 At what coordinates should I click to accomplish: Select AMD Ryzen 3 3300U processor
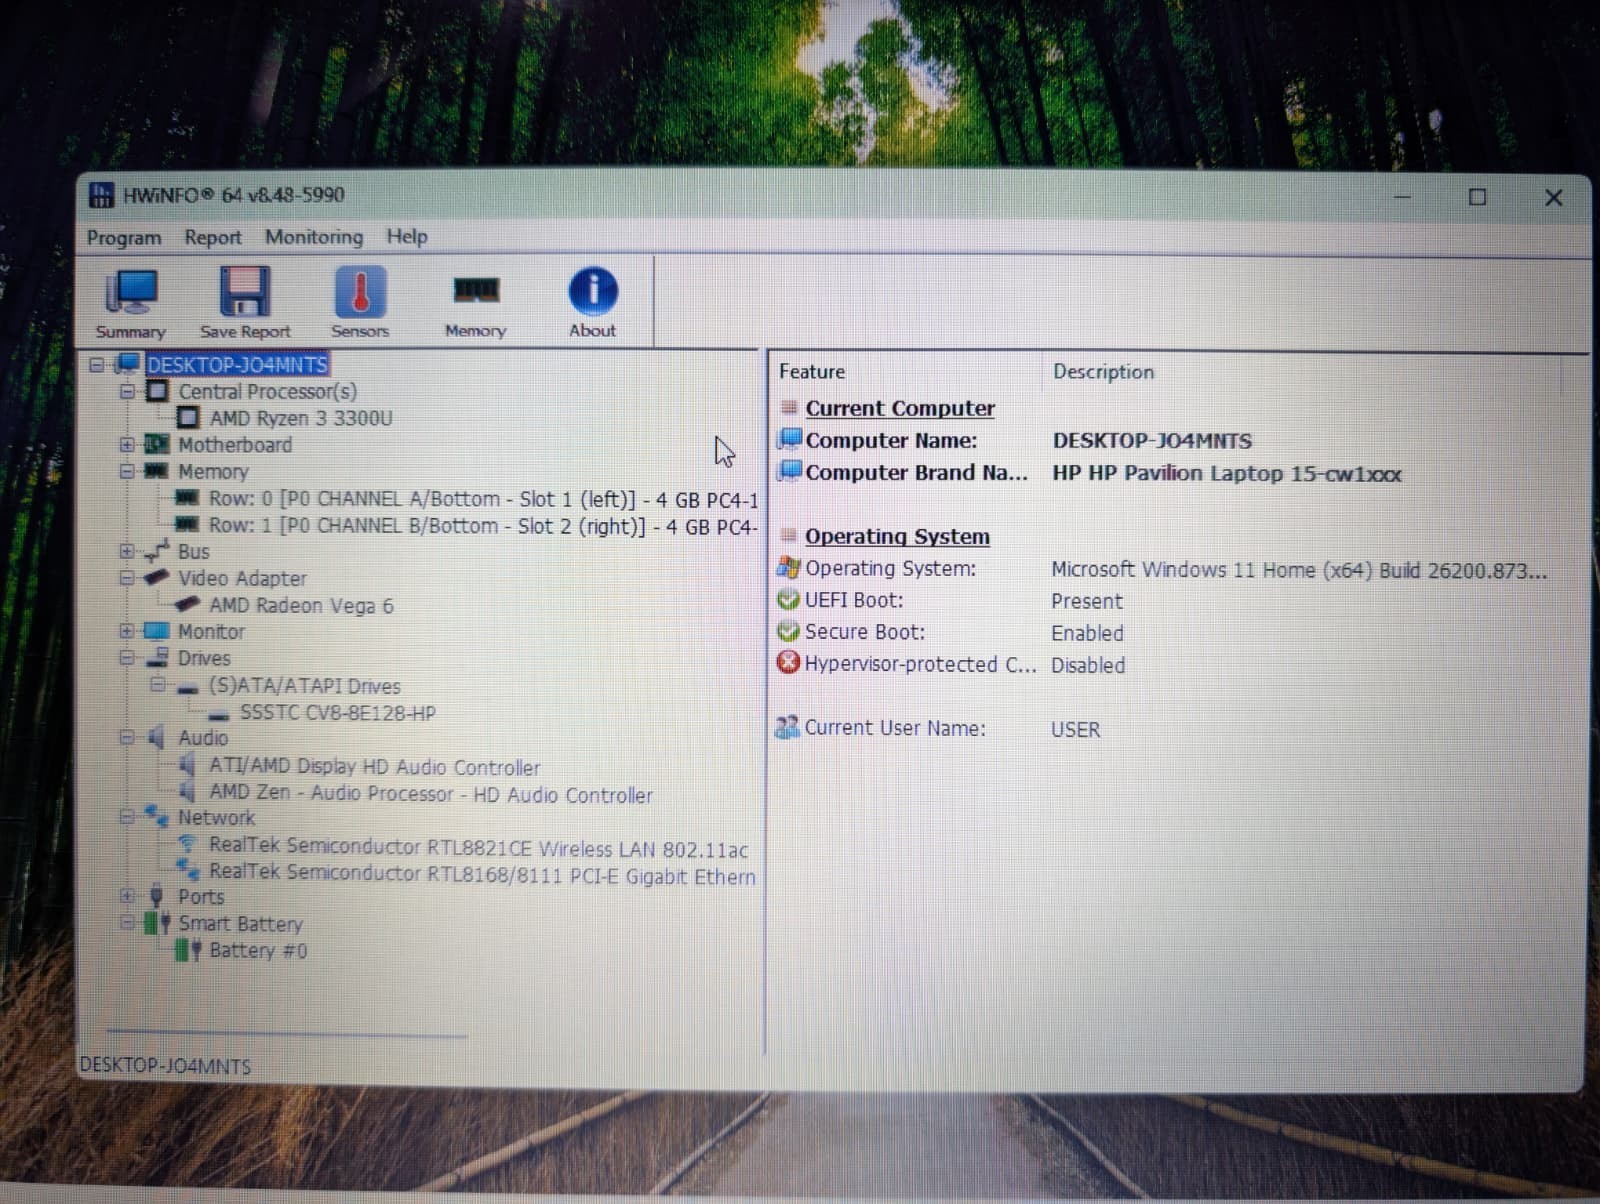pyautogui.click(x=301, y=418)
